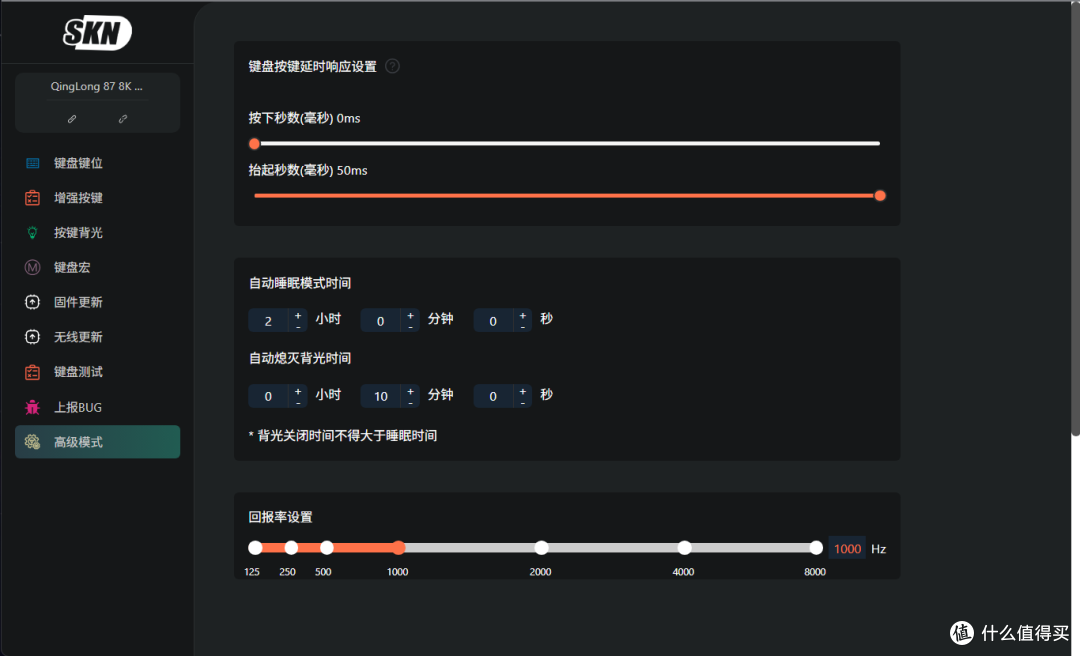The height and width of the screenshot is (656, 1080).
Task: Select the 1000 Hz polling rate point
Action: [x=399, y=548]
